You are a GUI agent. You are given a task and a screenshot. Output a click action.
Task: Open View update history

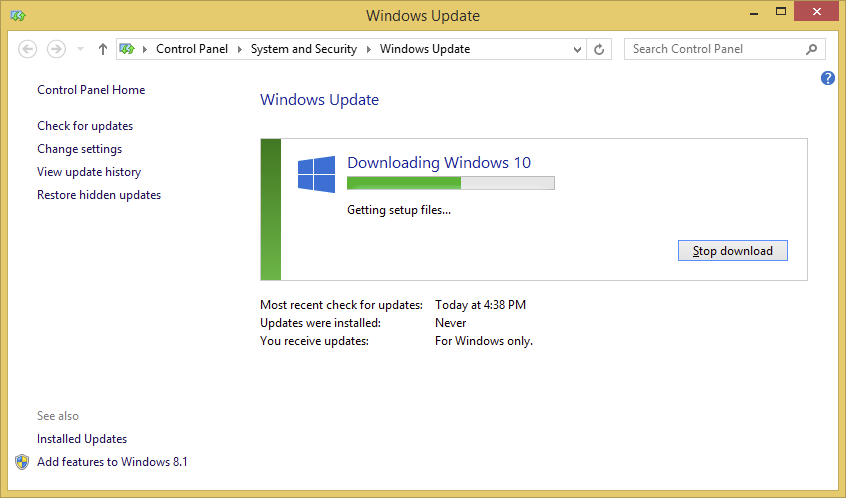(x=89, y=172)
